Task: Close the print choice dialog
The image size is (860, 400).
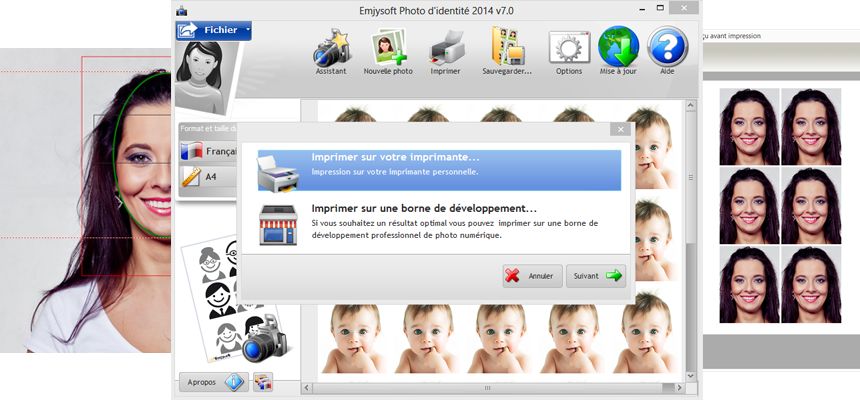Action: [620, 129]
